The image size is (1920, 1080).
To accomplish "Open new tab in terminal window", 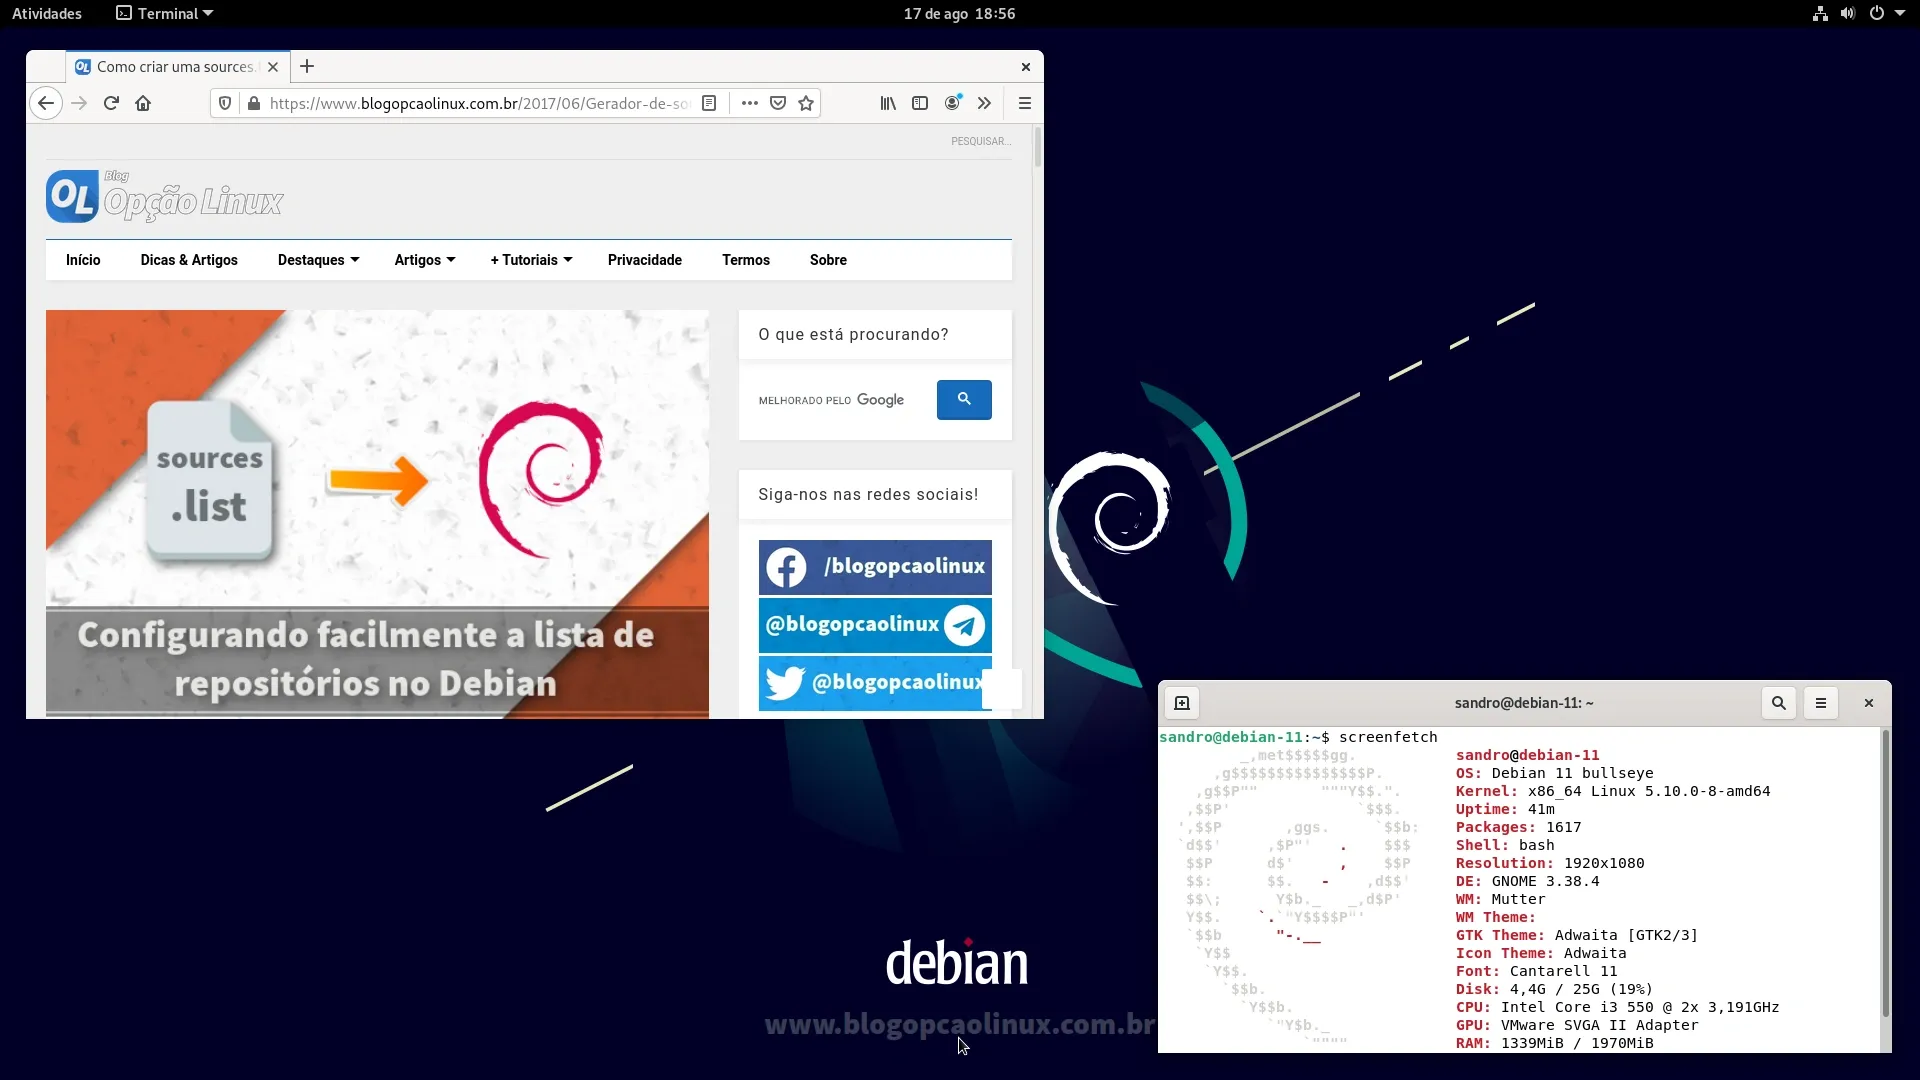I will (x=1182, y=703).
